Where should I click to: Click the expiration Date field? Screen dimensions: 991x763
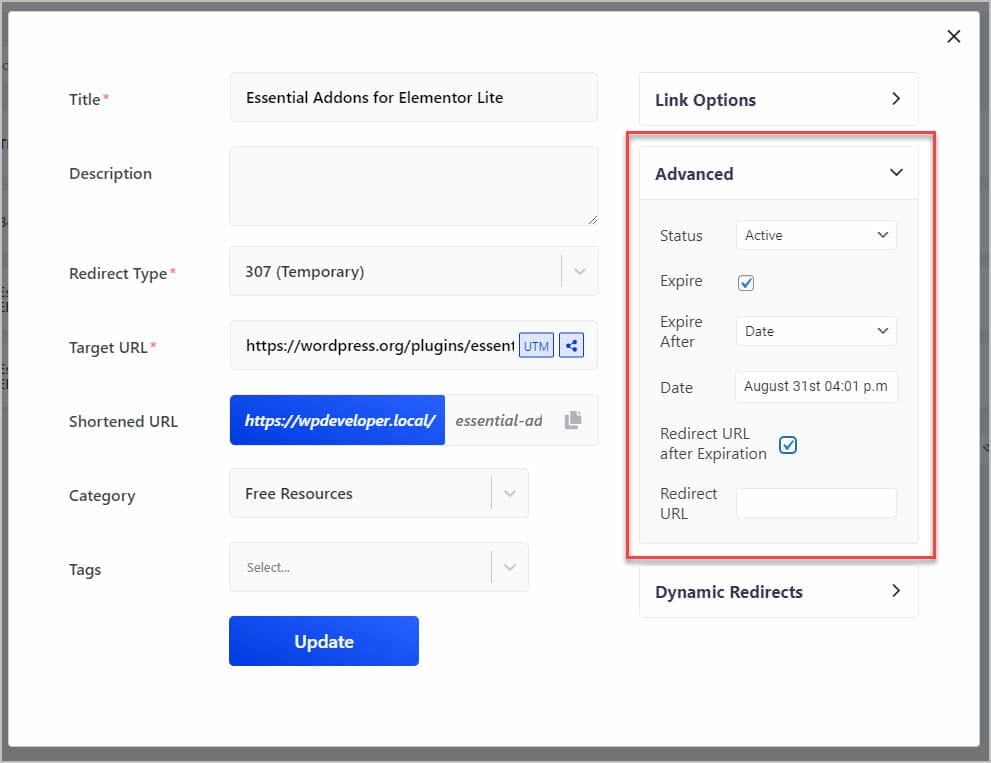coord(816,386)
